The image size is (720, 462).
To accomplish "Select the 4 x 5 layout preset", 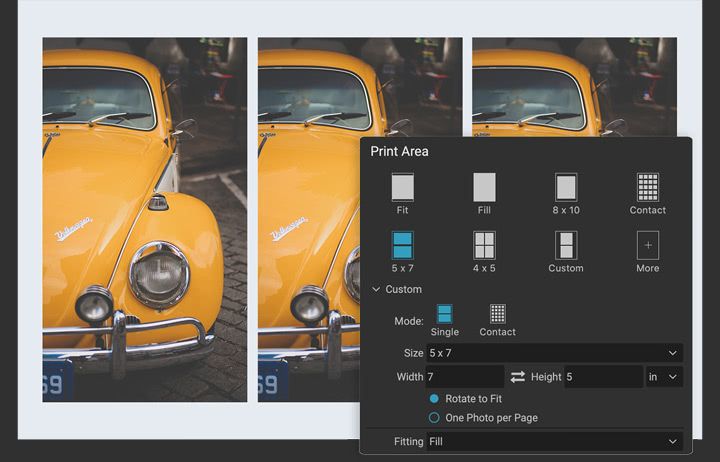I will click(x=484, y=252).
